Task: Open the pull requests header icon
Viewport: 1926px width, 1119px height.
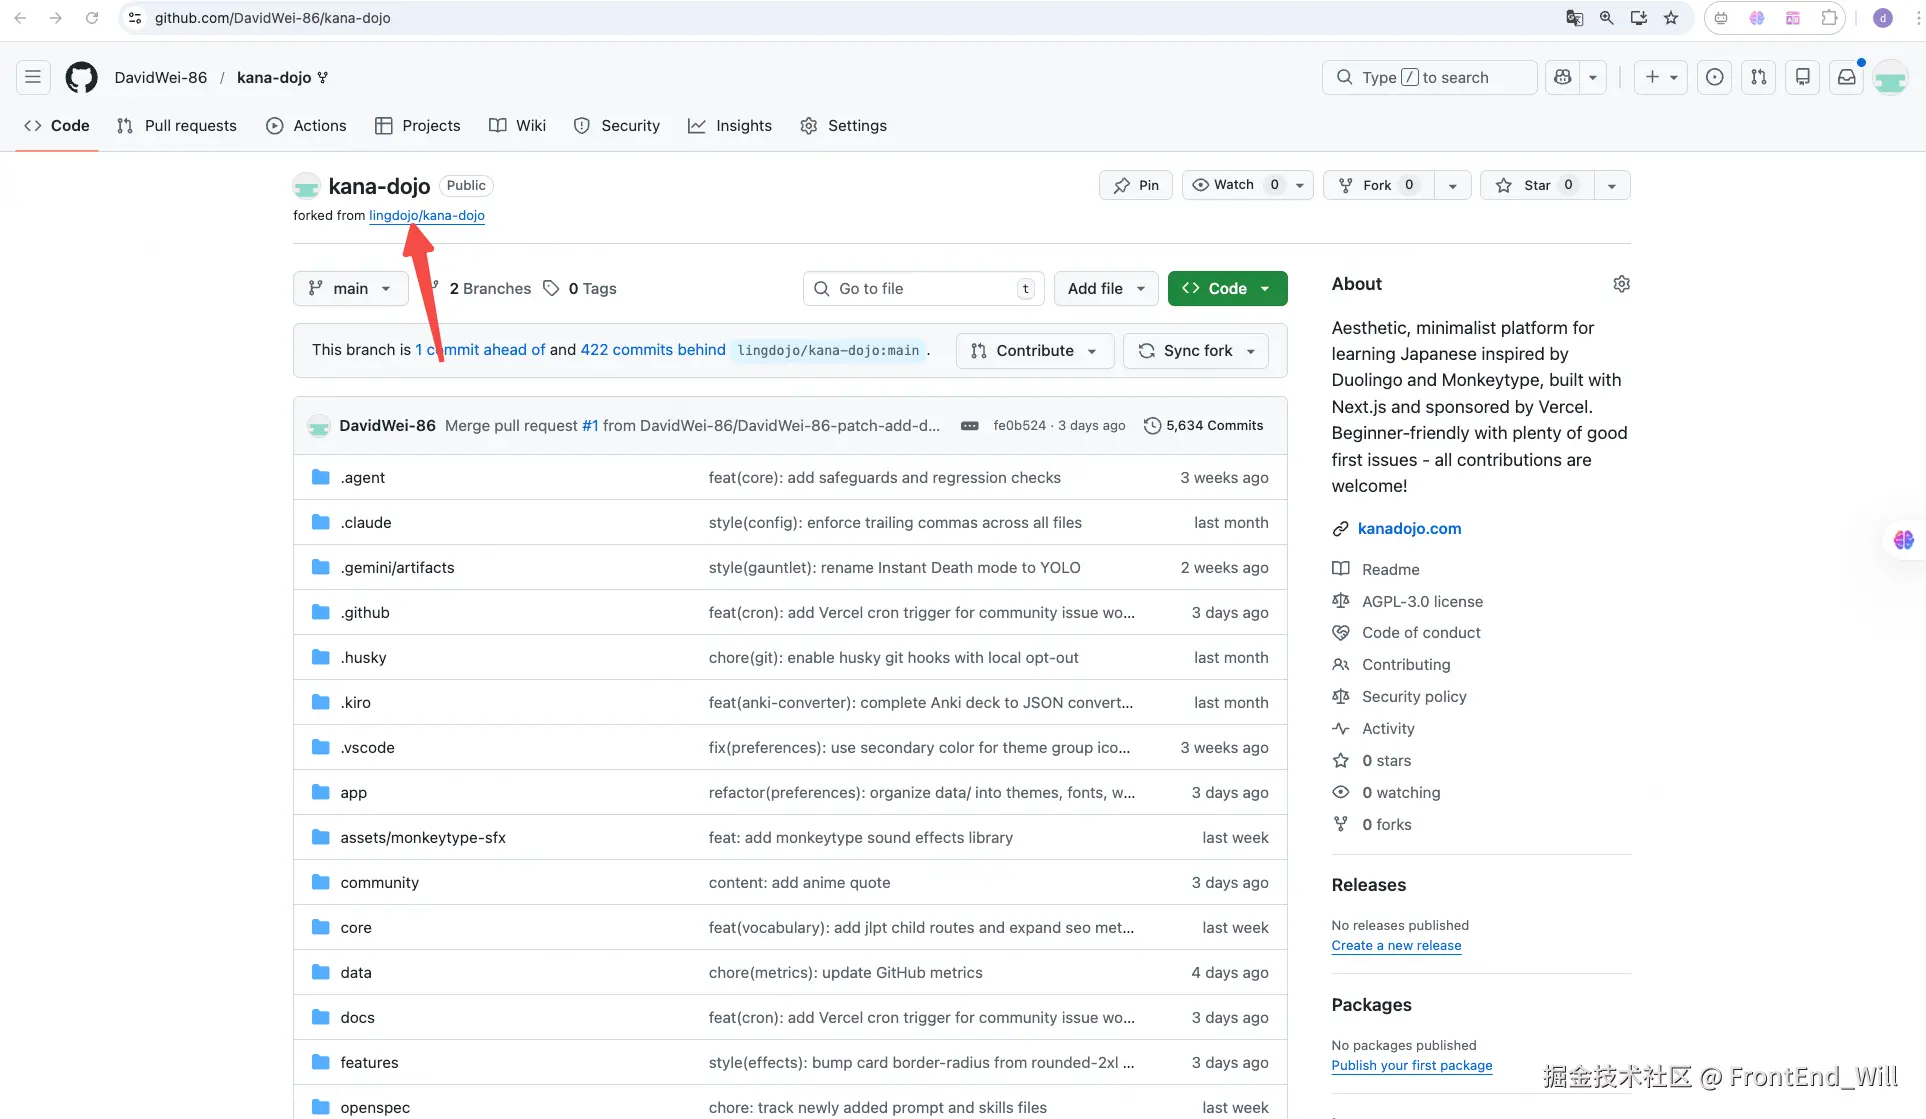Action: point(1758,77)
